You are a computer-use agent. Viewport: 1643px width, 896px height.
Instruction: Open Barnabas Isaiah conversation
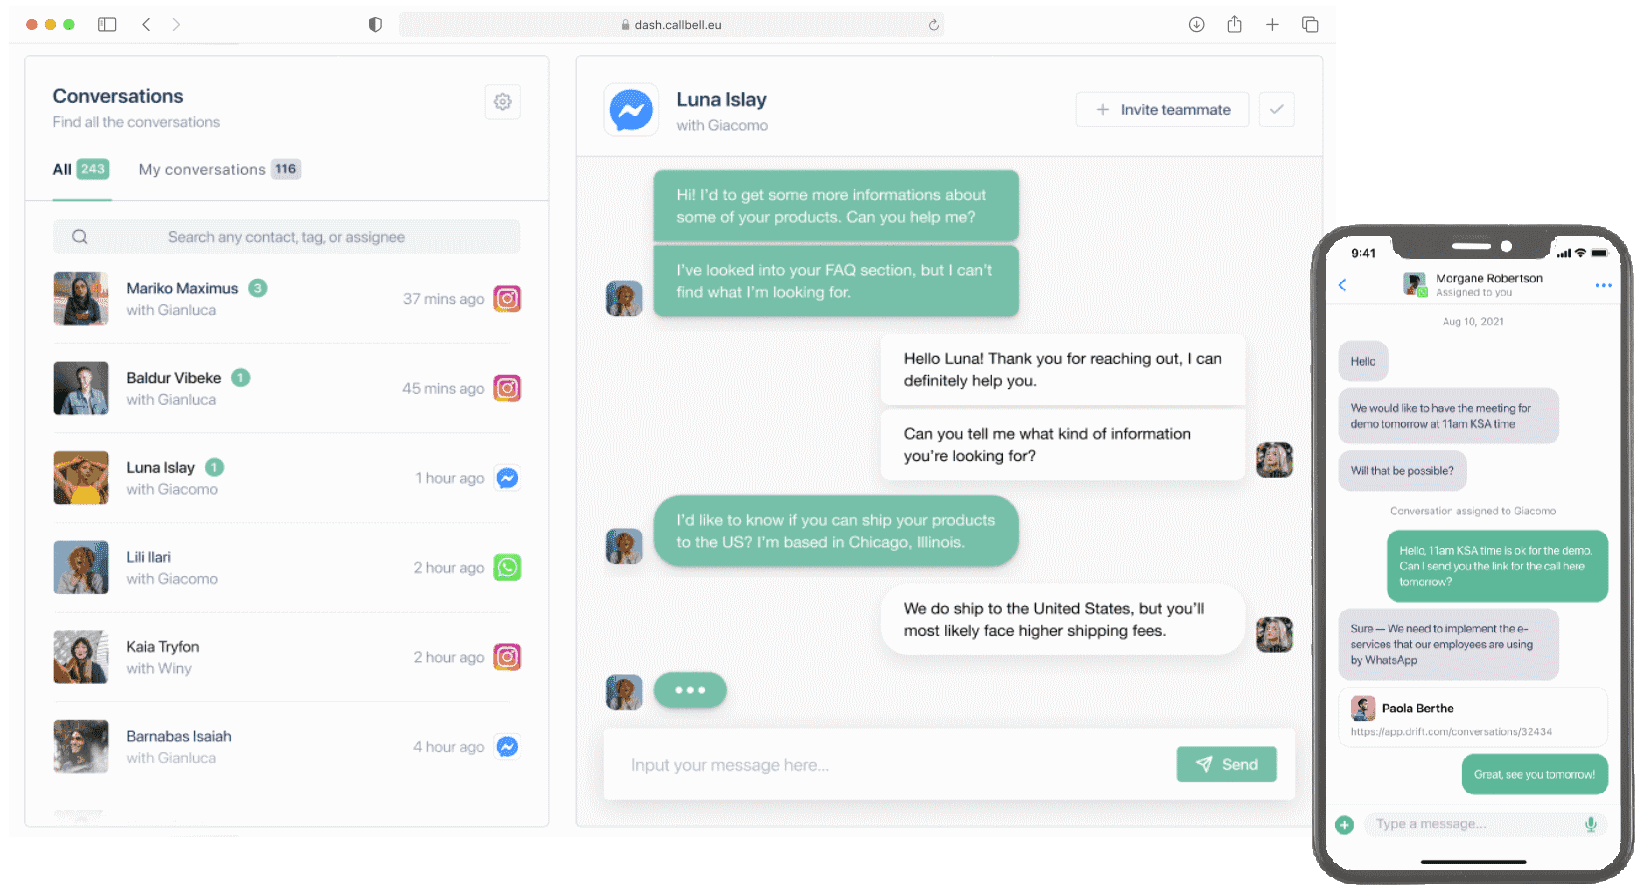click(x=287, y=747)
